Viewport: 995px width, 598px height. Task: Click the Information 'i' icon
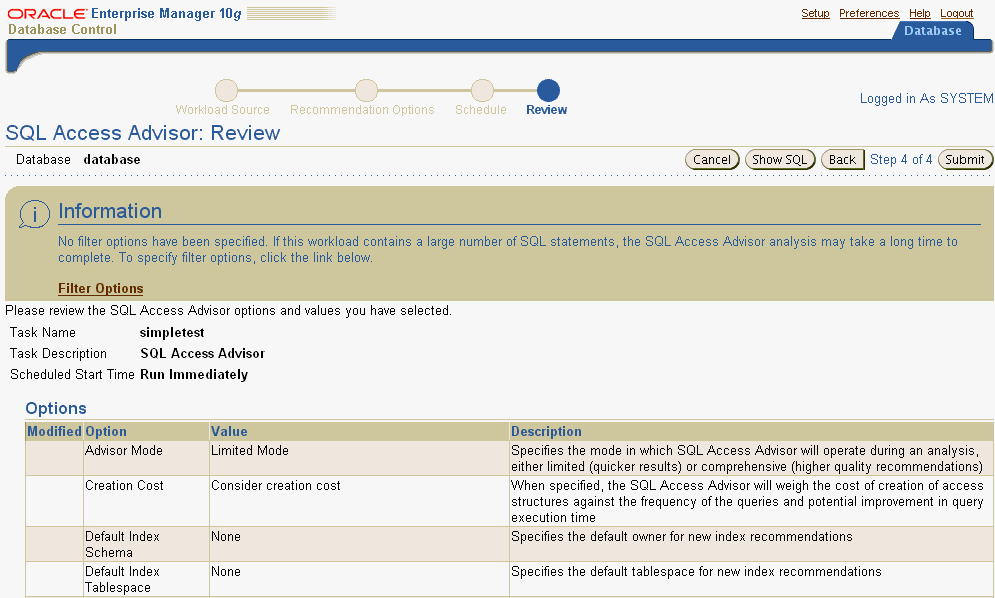pyautogui.click(x=36, y=213)
